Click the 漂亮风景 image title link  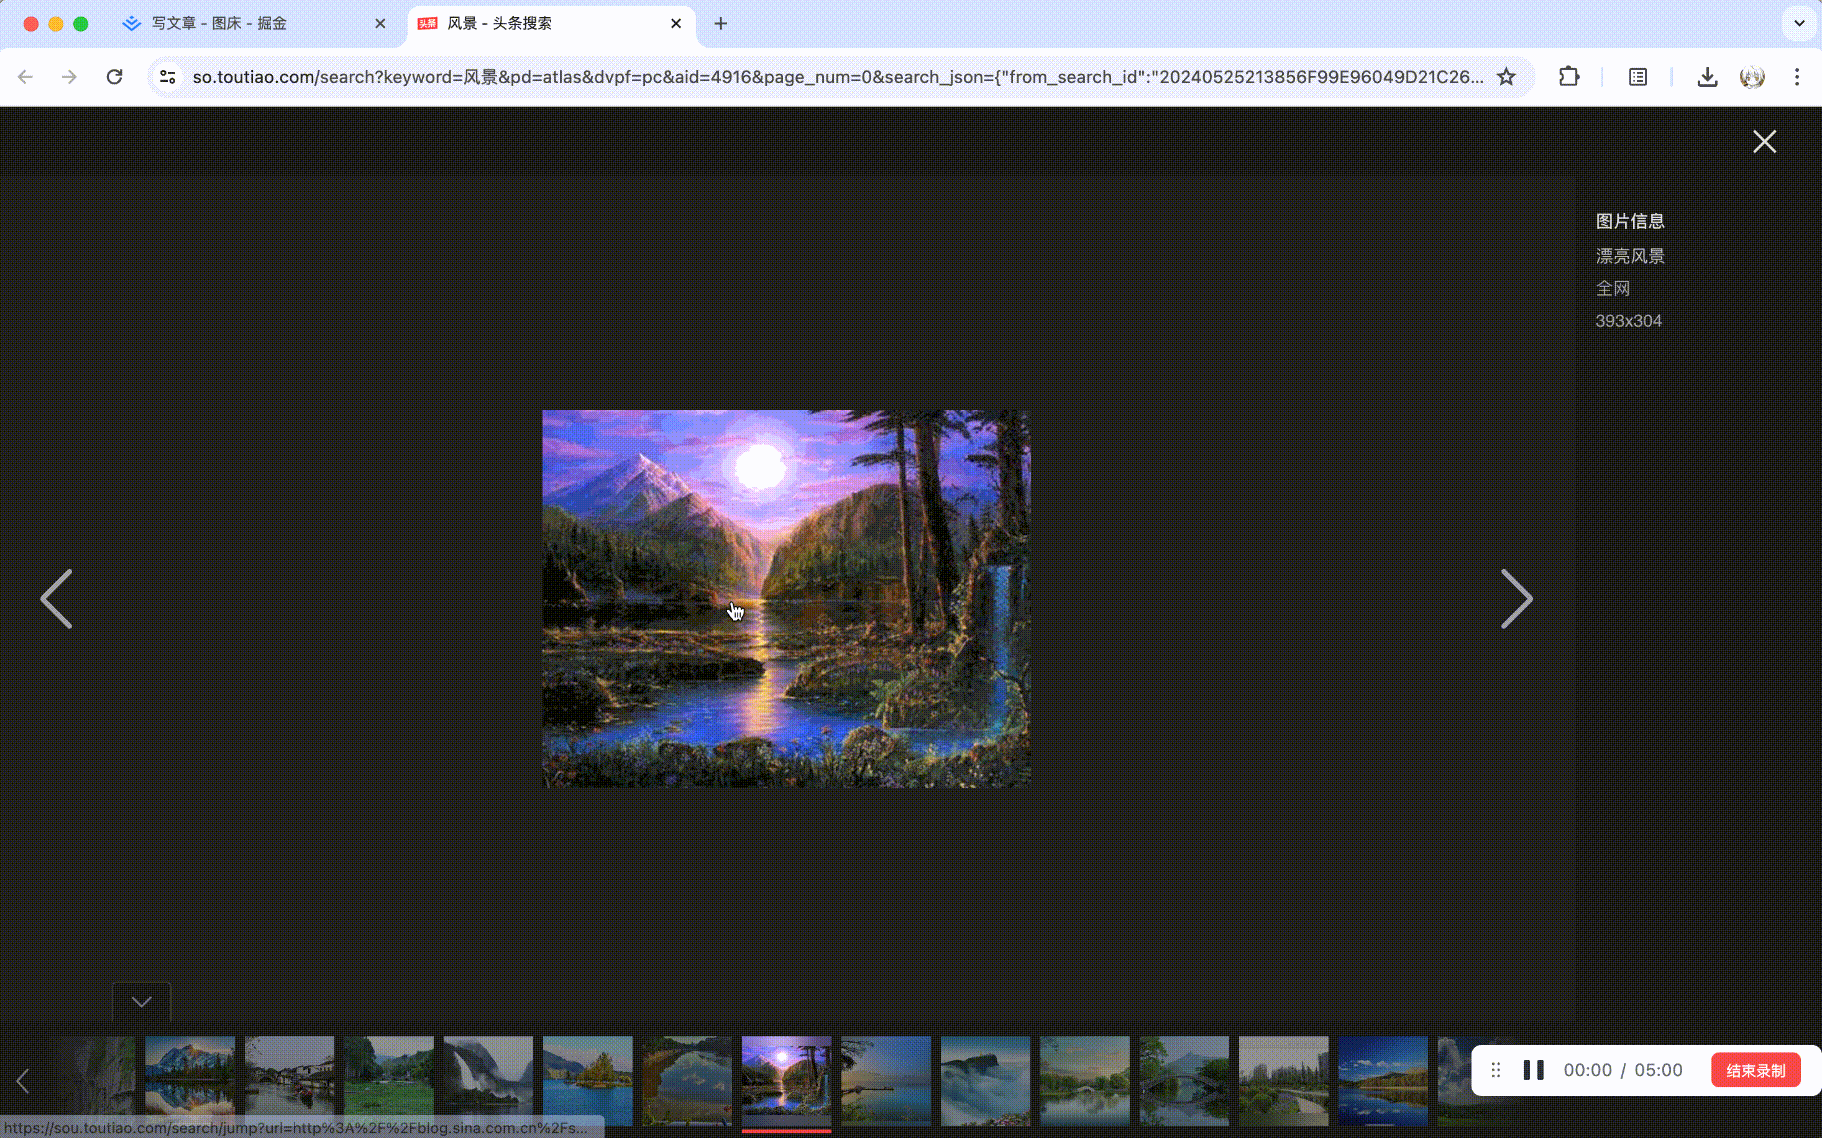click(1630, 256)
